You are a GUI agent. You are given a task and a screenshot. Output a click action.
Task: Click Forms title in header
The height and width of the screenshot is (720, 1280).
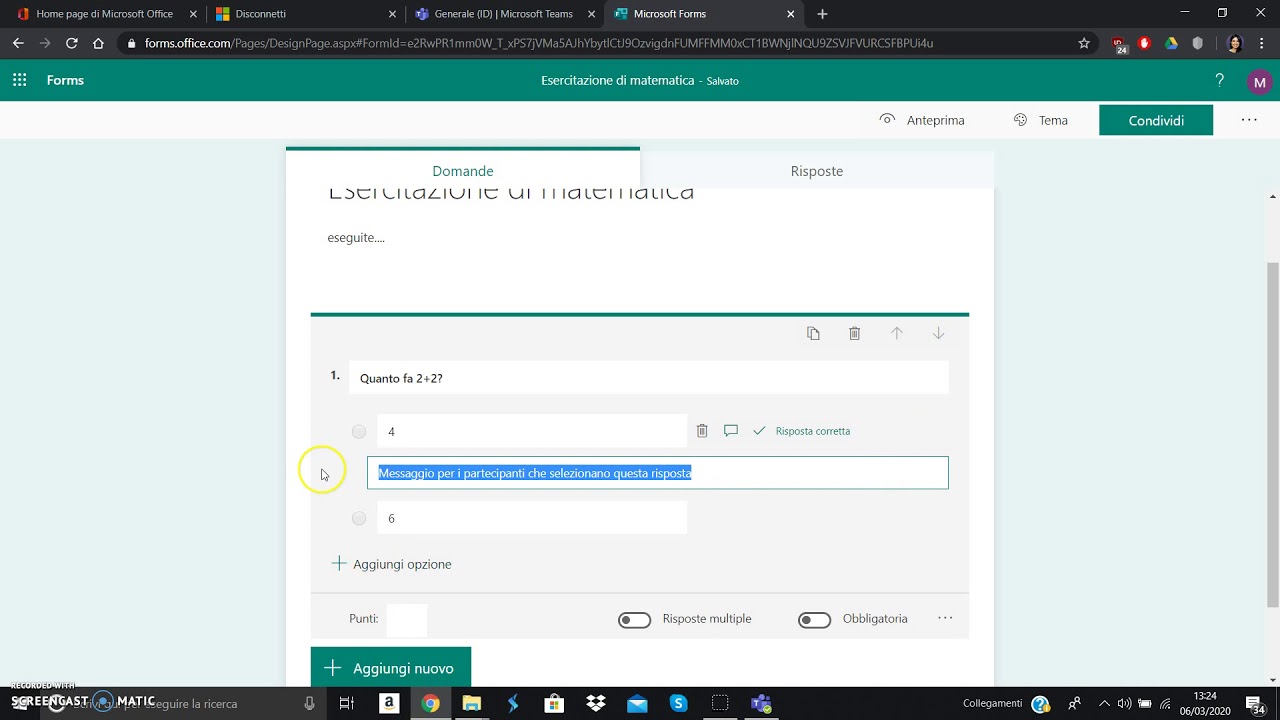(x=65, y=80)
